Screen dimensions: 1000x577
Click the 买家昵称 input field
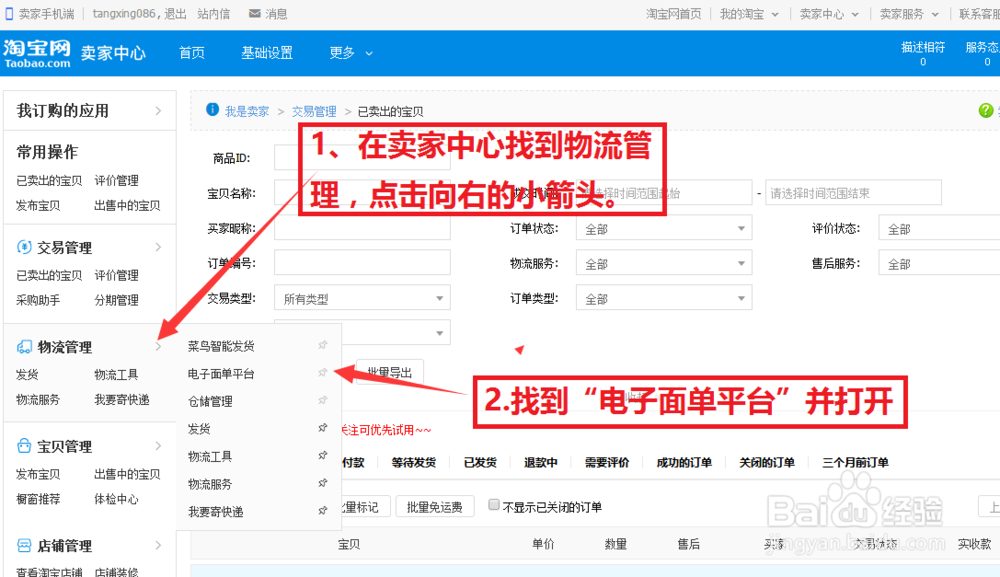point(362,228)
